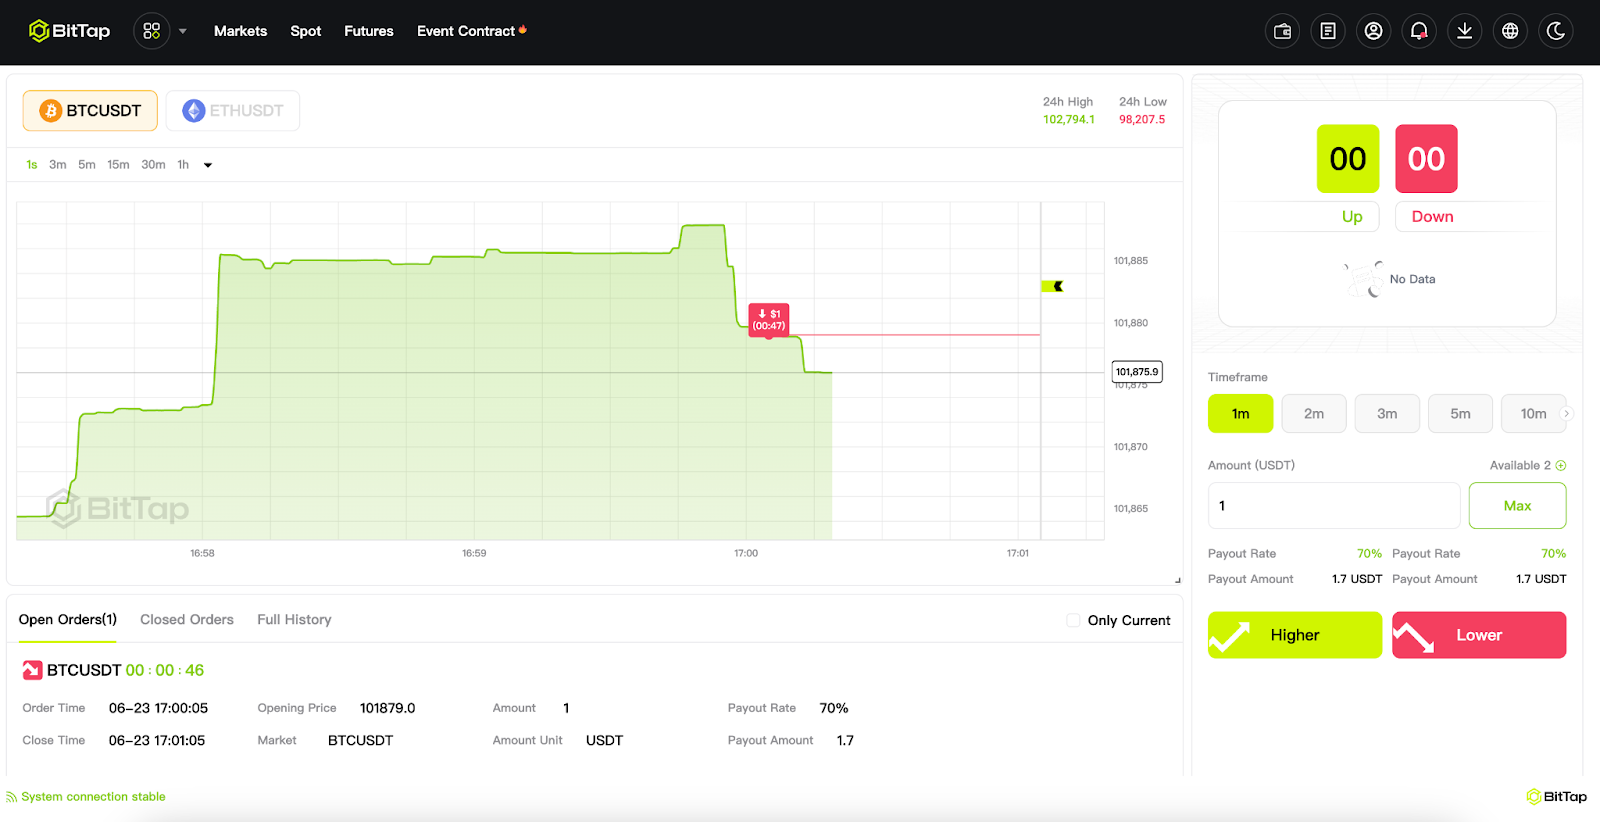
Task: Open the notifications bell icon
Action: point(1419,31)
